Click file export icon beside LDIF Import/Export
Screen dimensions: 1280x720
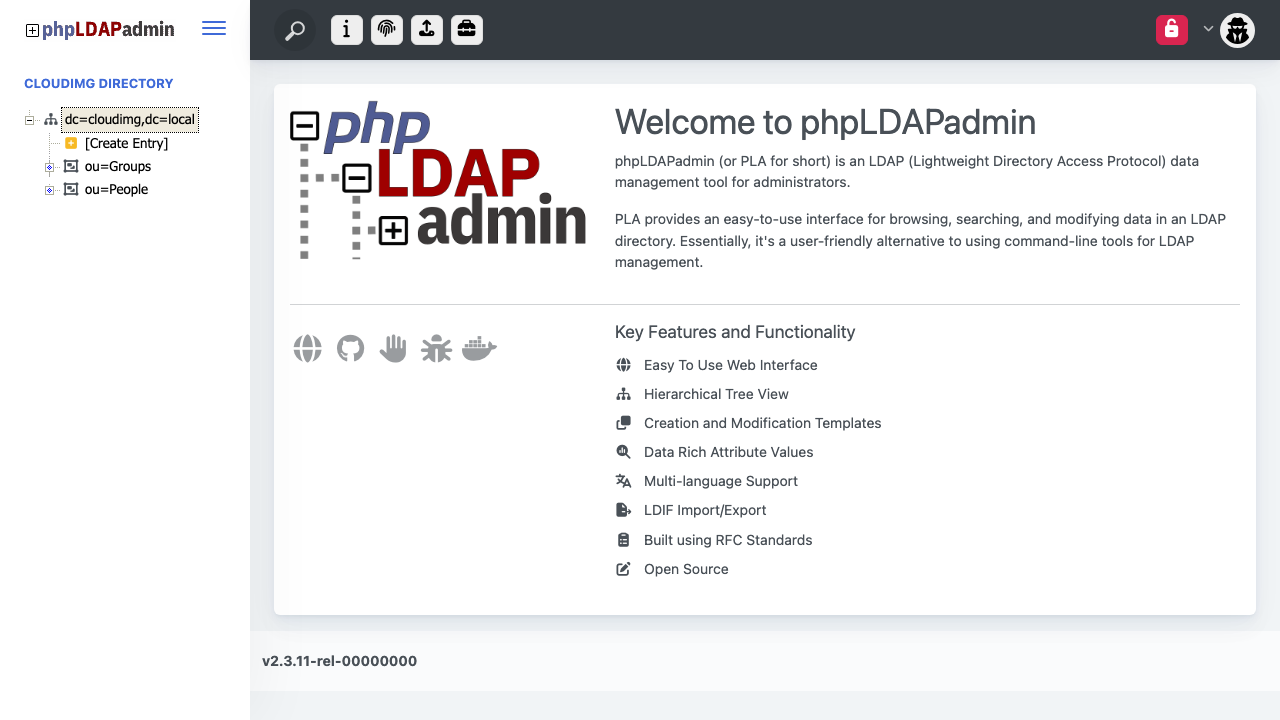point(623,510)
